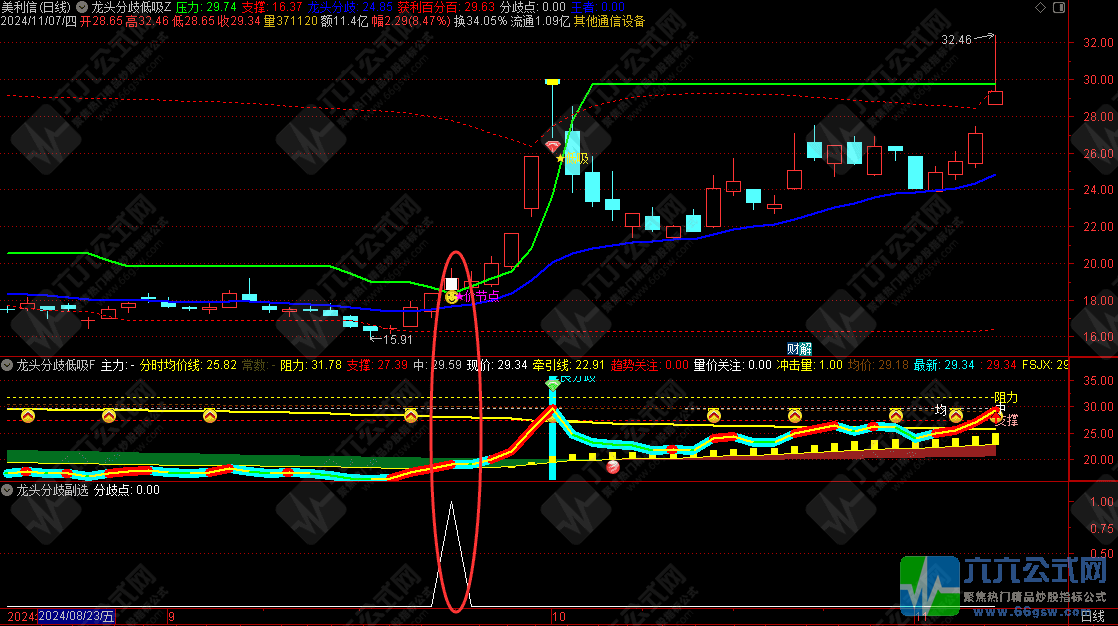Click the window restore icon at top right
Image resolution: width=1118 pixels, height=626 pixels.
(1061, 7)
